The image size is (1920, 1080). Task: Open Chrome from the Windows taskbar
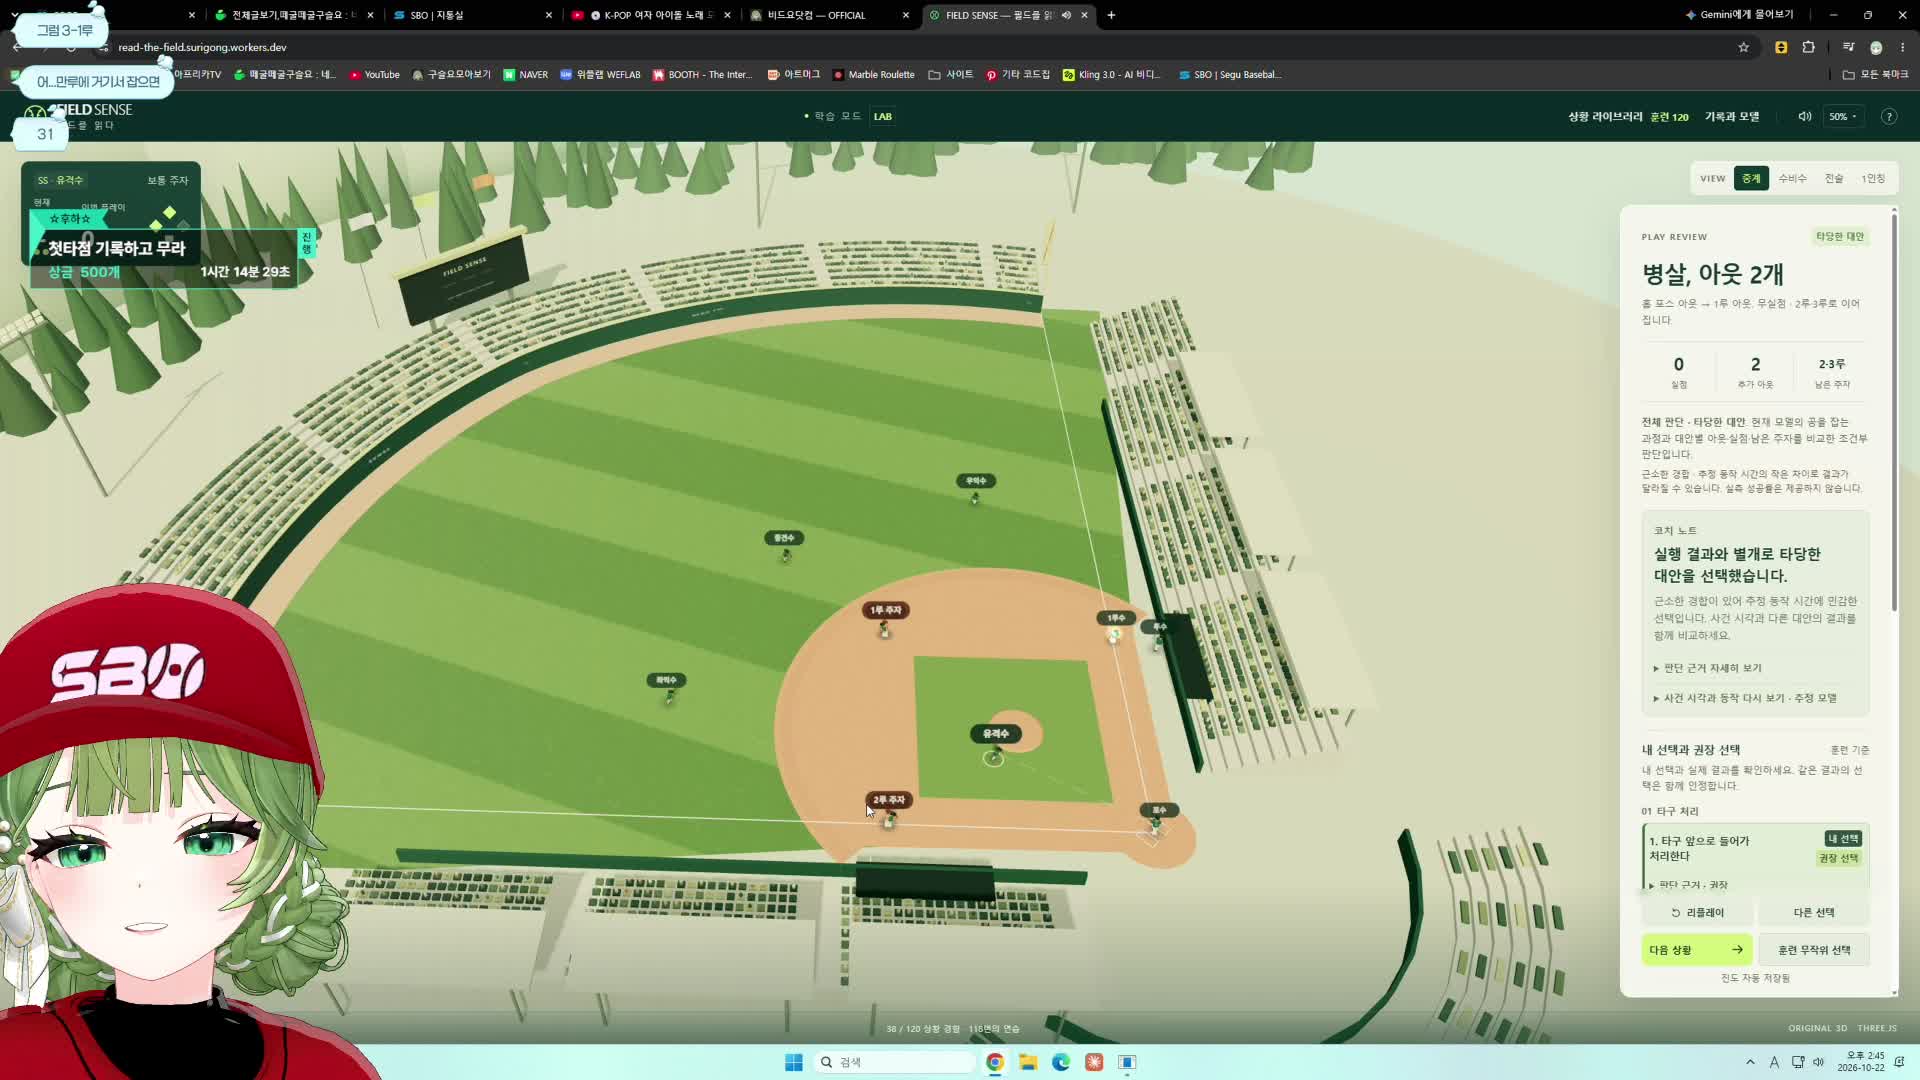(x=995, y=1062)
